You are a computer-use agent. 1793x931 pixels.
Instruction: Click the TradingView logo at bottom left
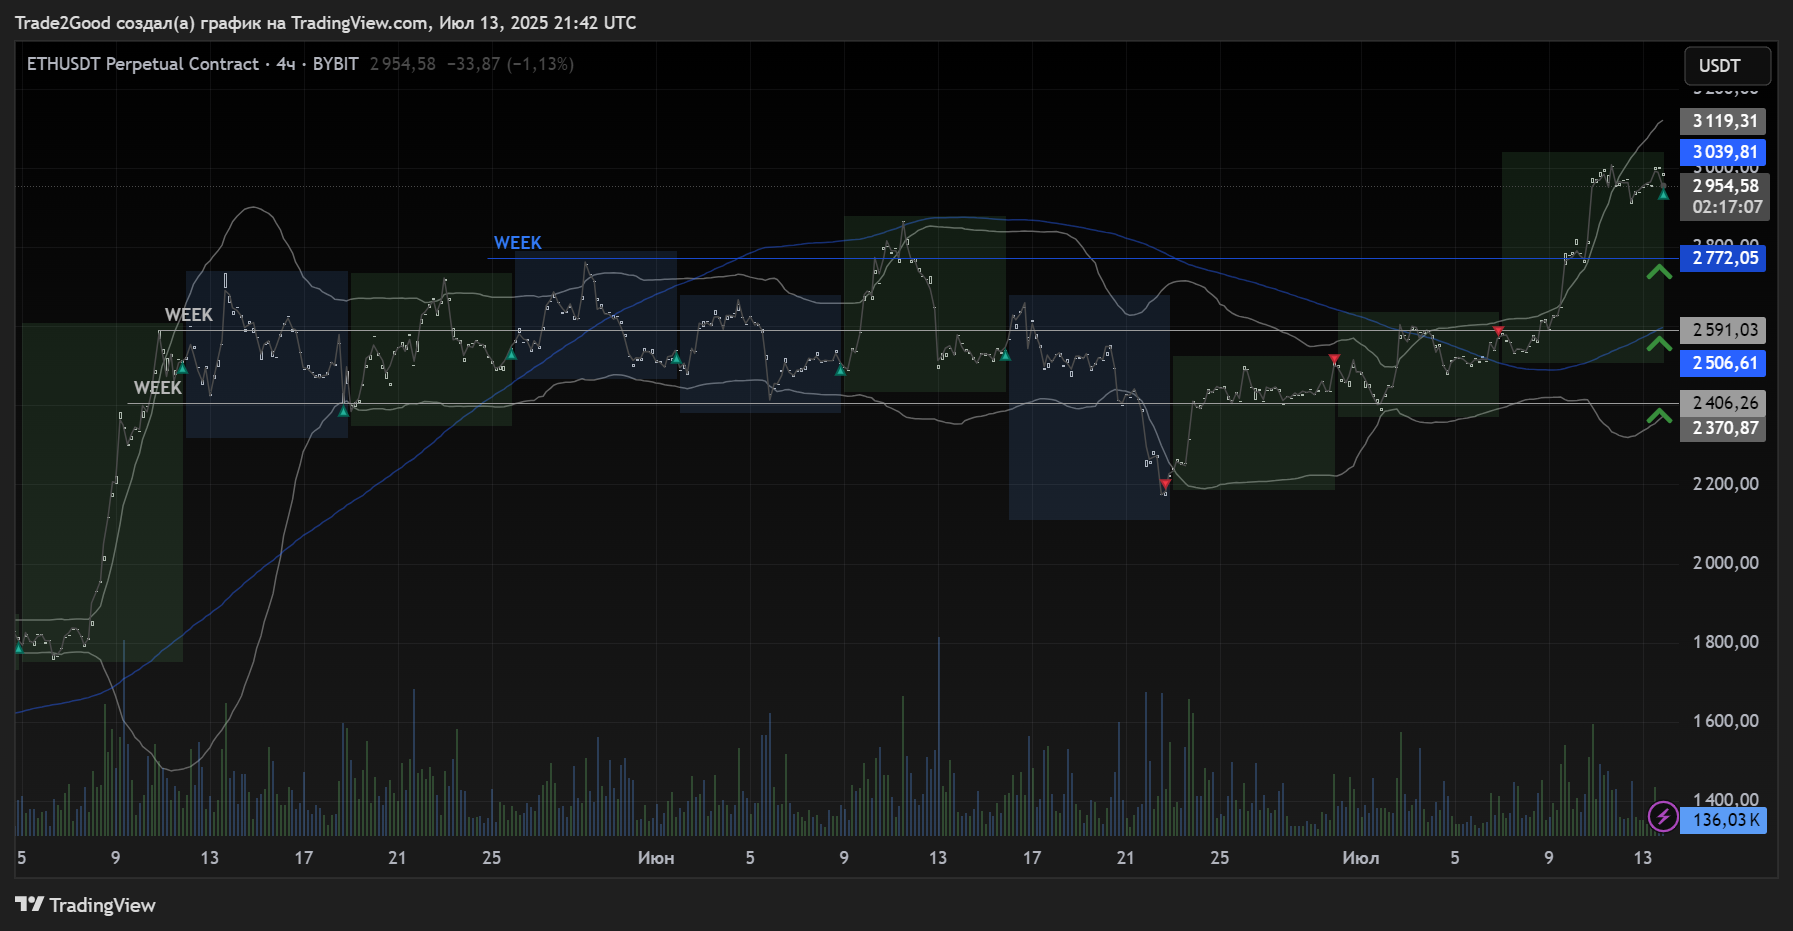(86, 905)
